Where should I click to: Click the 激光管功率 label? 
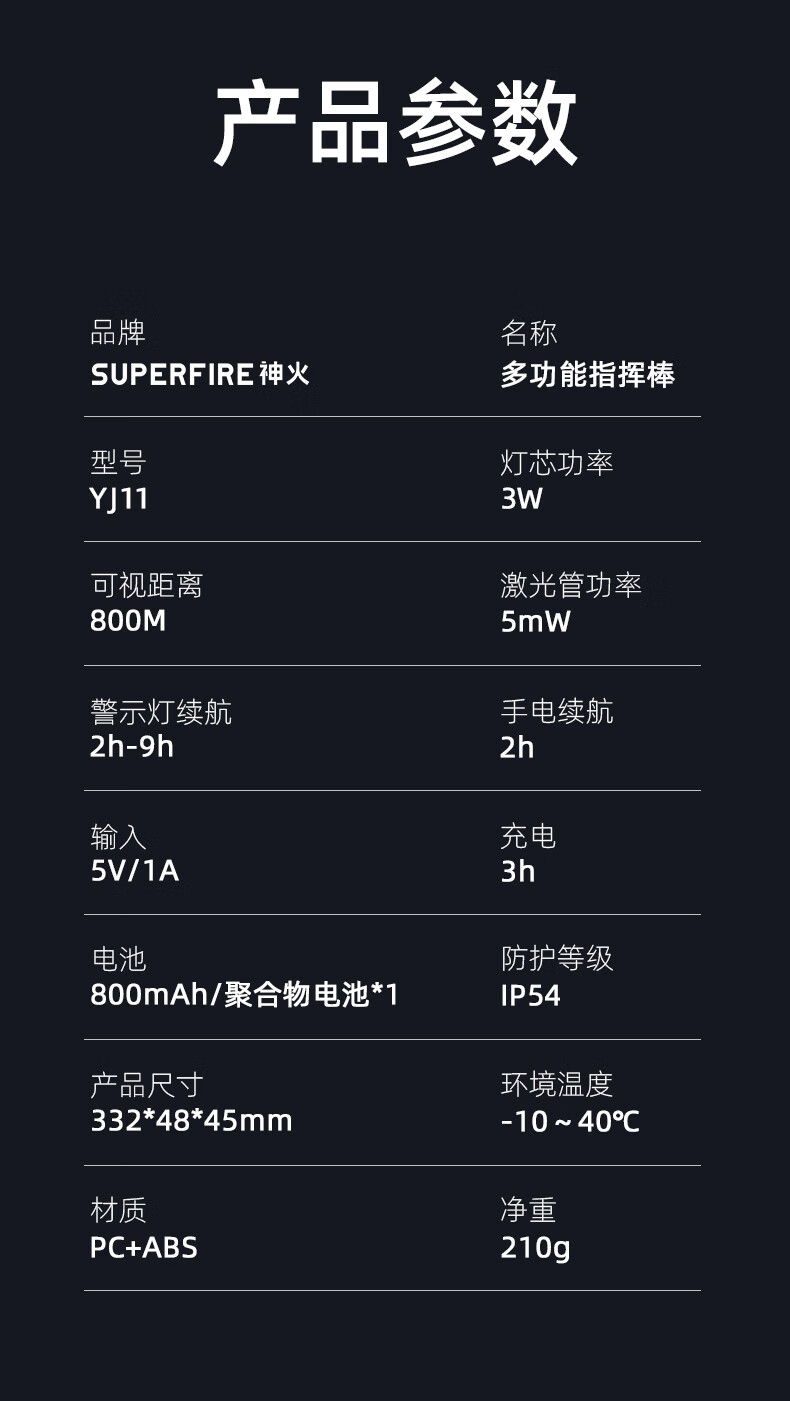point(570,586)
